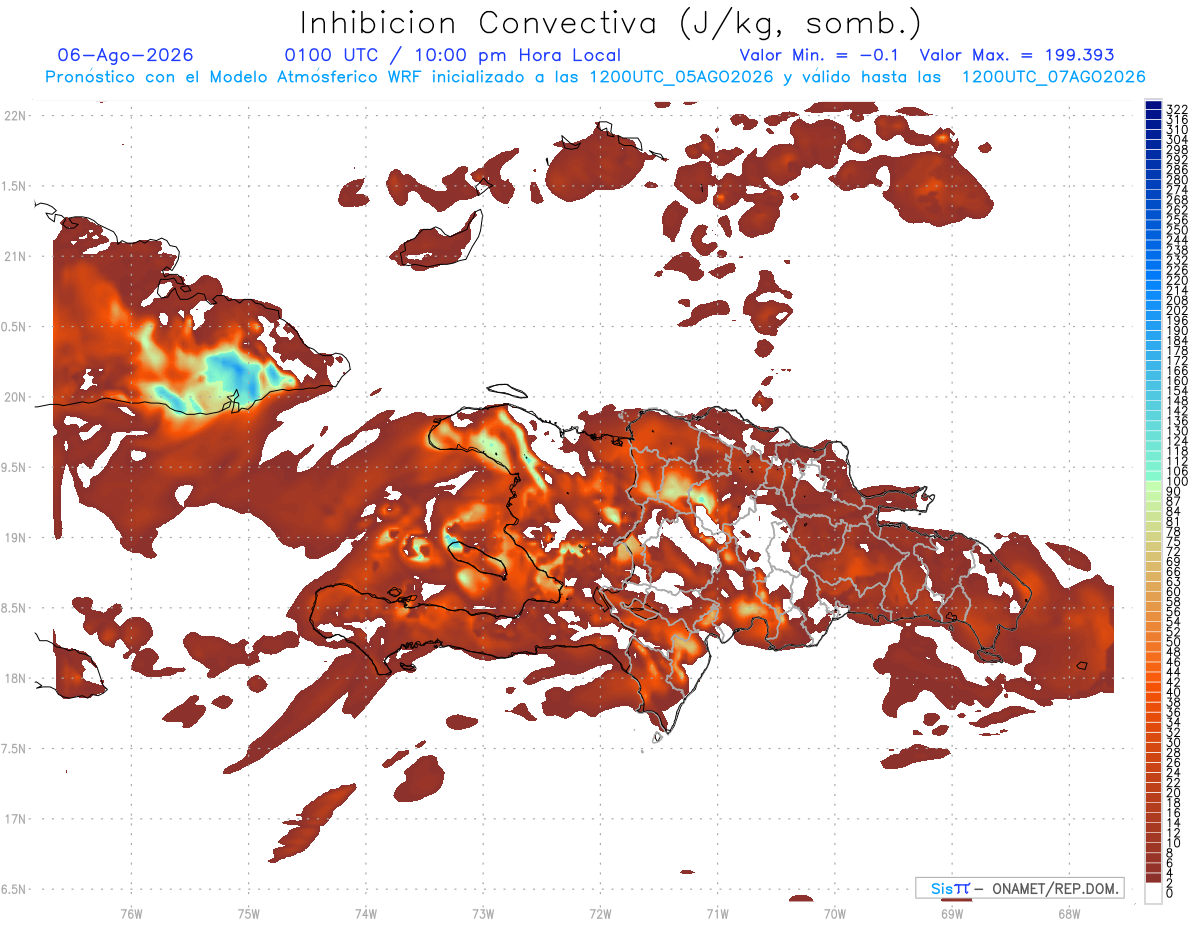This screenshot has height=927, width=1200.
Task: Click the "0" value on the color scale
Action: (x=1170, y=894)
